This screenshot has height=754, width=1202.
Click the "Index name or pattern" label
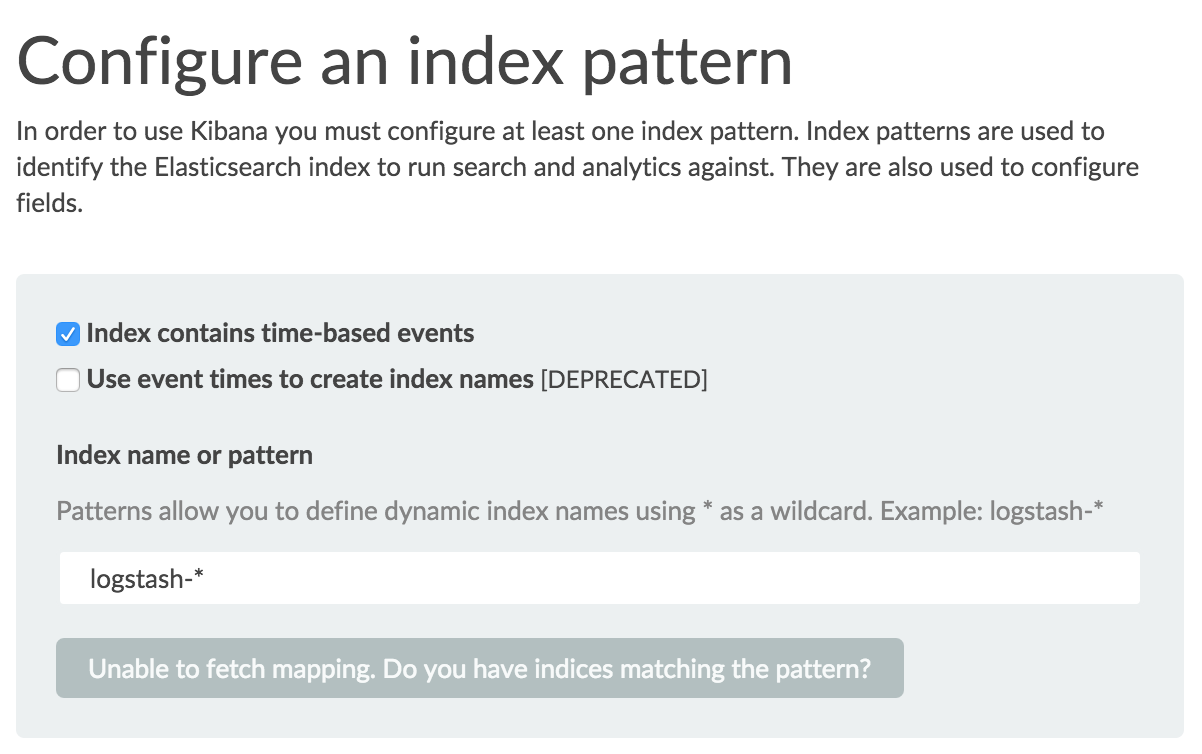[x=184, y=455]
